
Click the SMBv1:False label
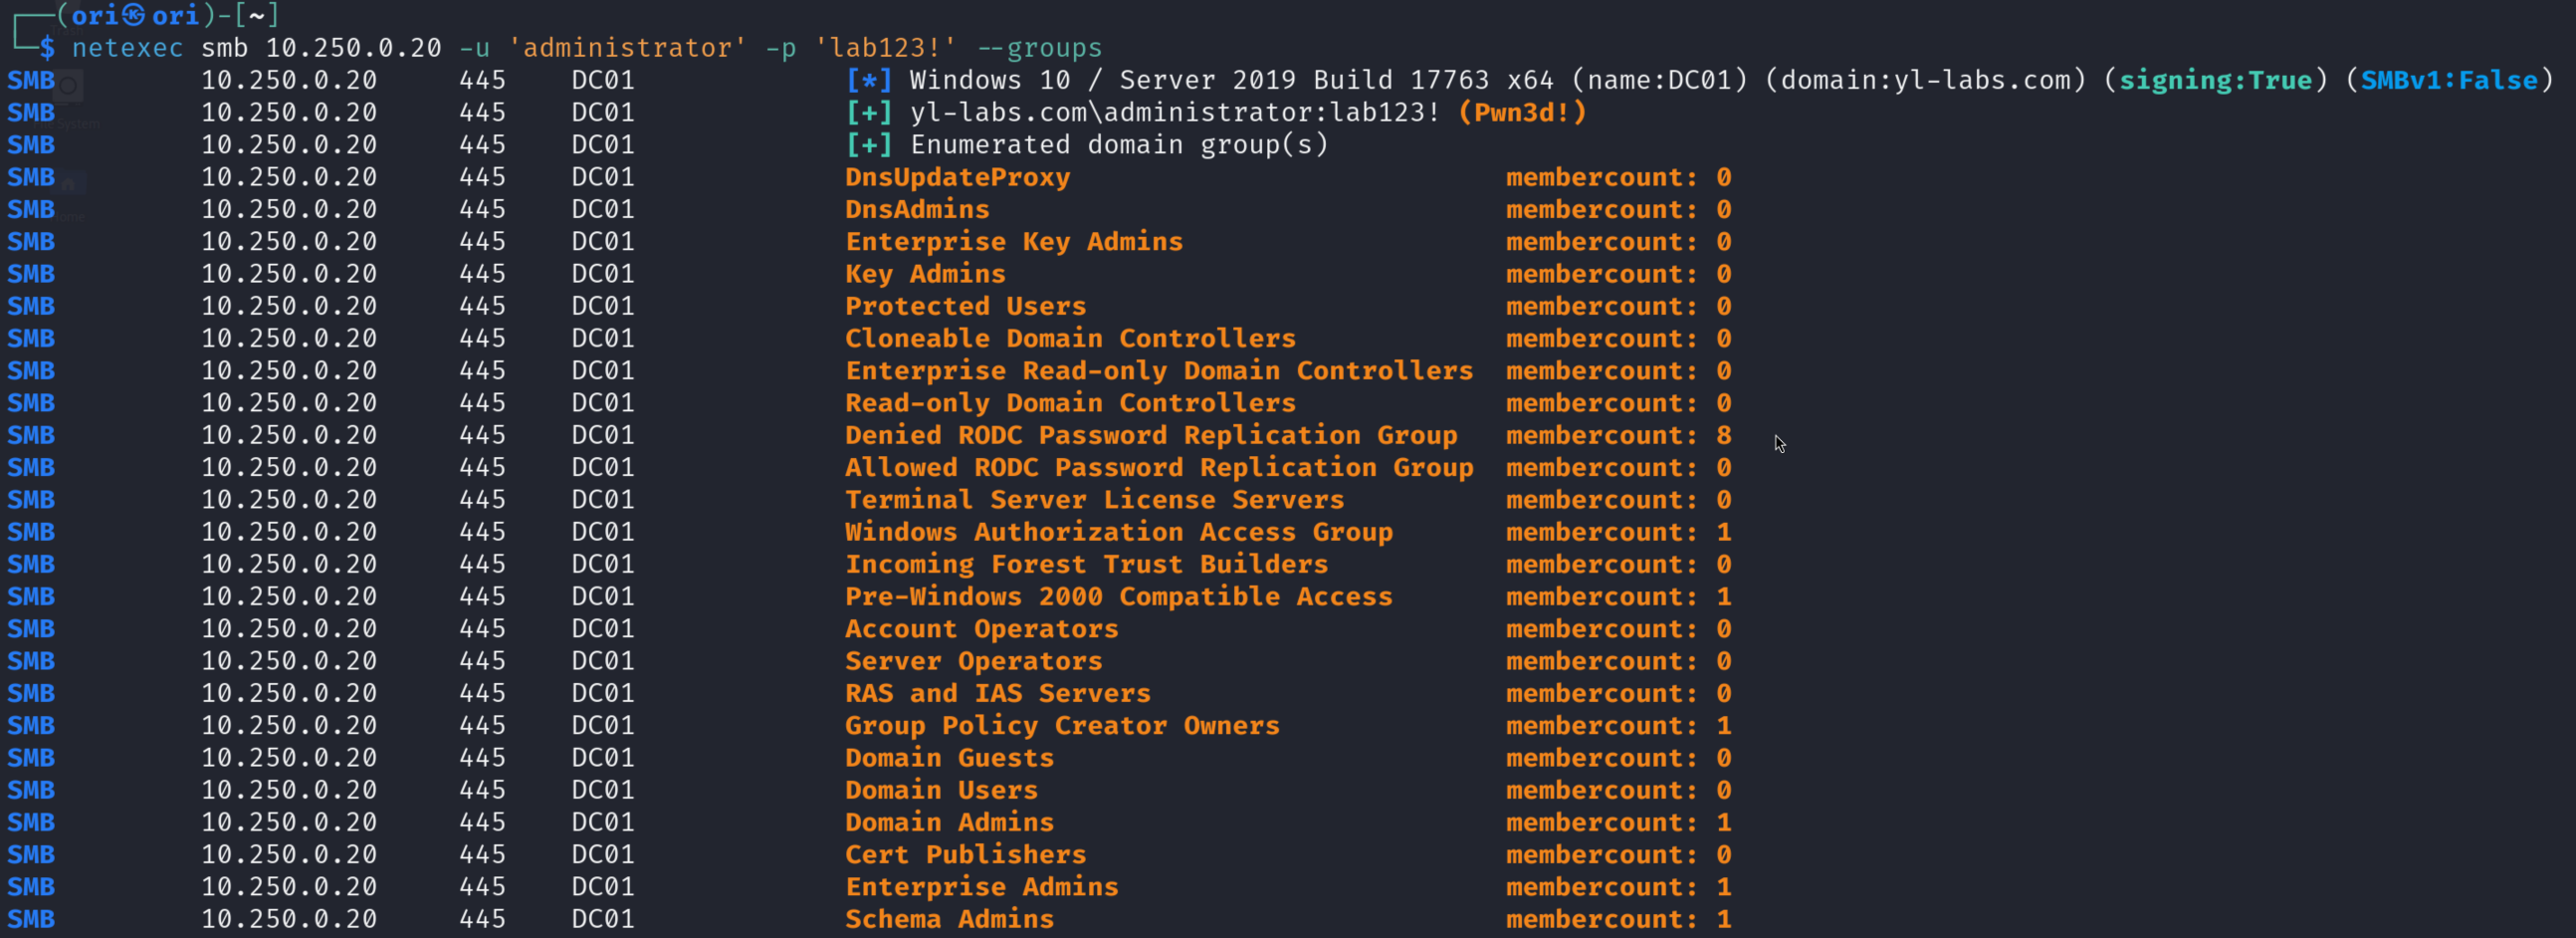point(2449,80)
